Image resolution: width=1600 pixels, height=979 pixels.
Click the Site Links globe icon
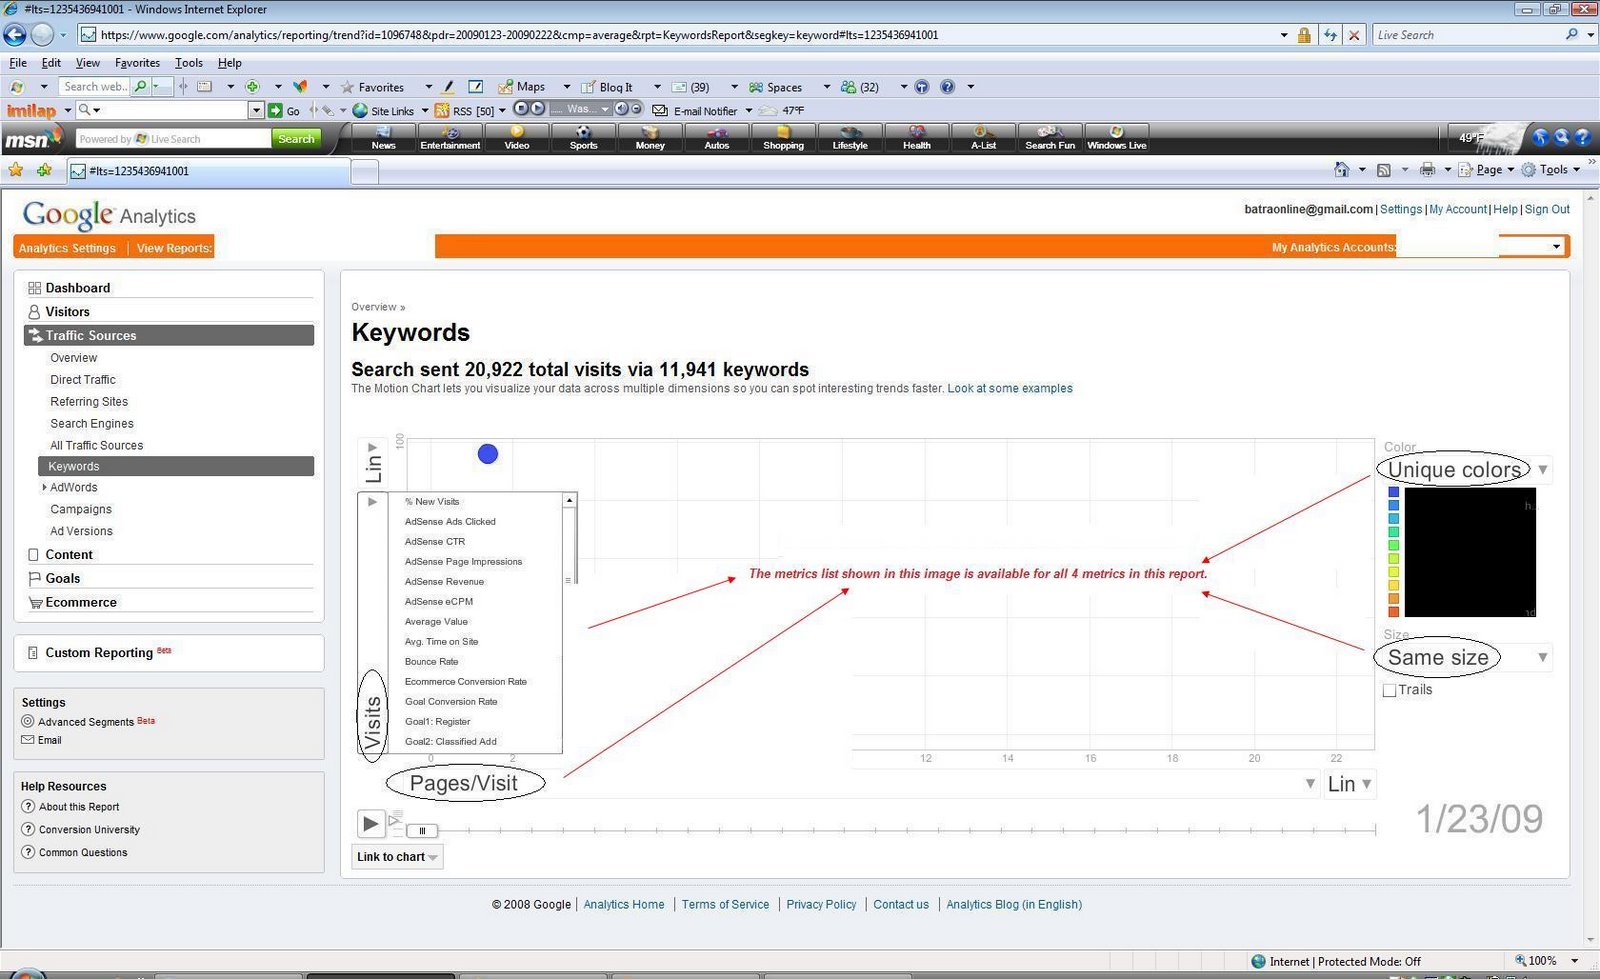tap(360, 111)
